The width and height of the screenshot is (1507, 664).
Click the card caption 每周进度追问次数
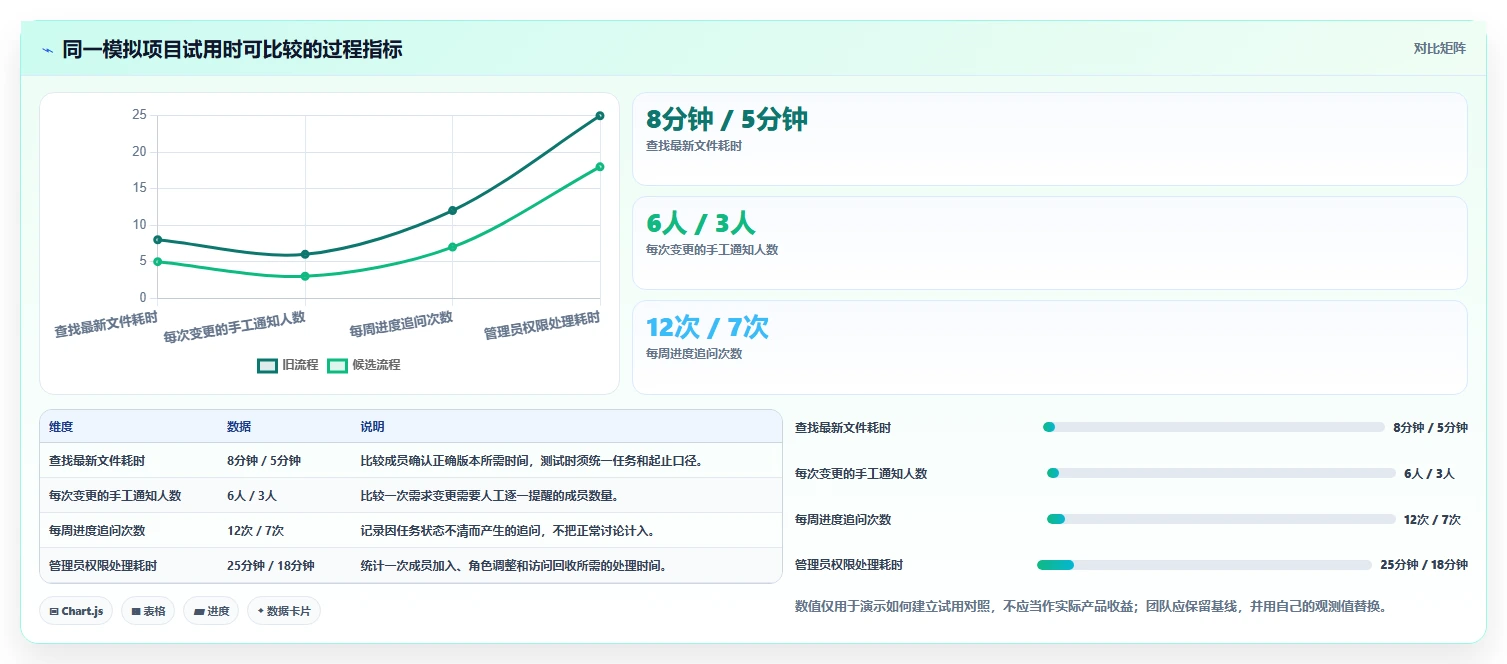694,354
